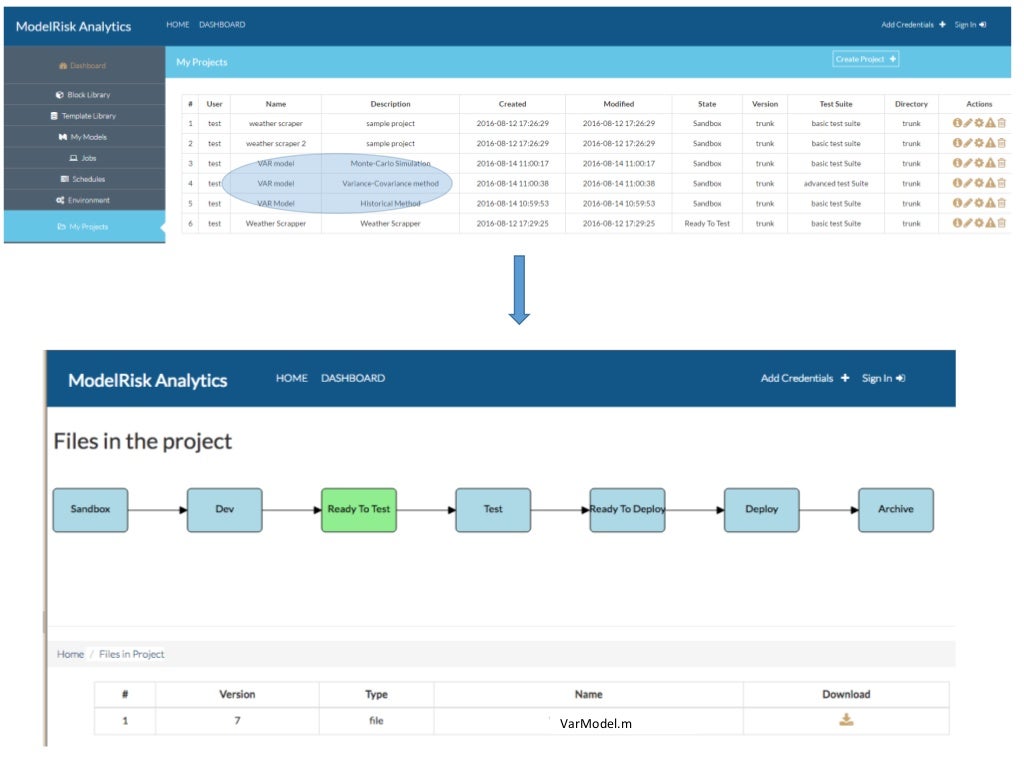Edit weather scraper 2 using the pencil icon
The image size is (1024, 768).
[x=968, y=143]
